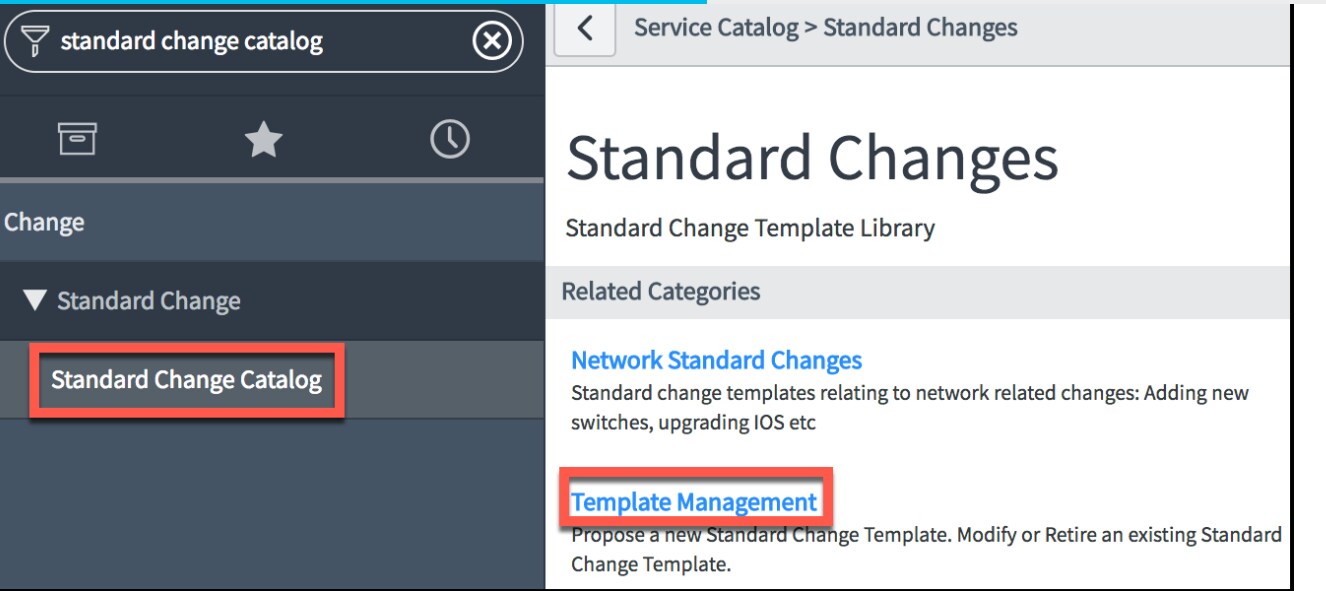Click the Propose a new Template description
This screenshot has height=591, width=1326.
click(x=926, y=550)
